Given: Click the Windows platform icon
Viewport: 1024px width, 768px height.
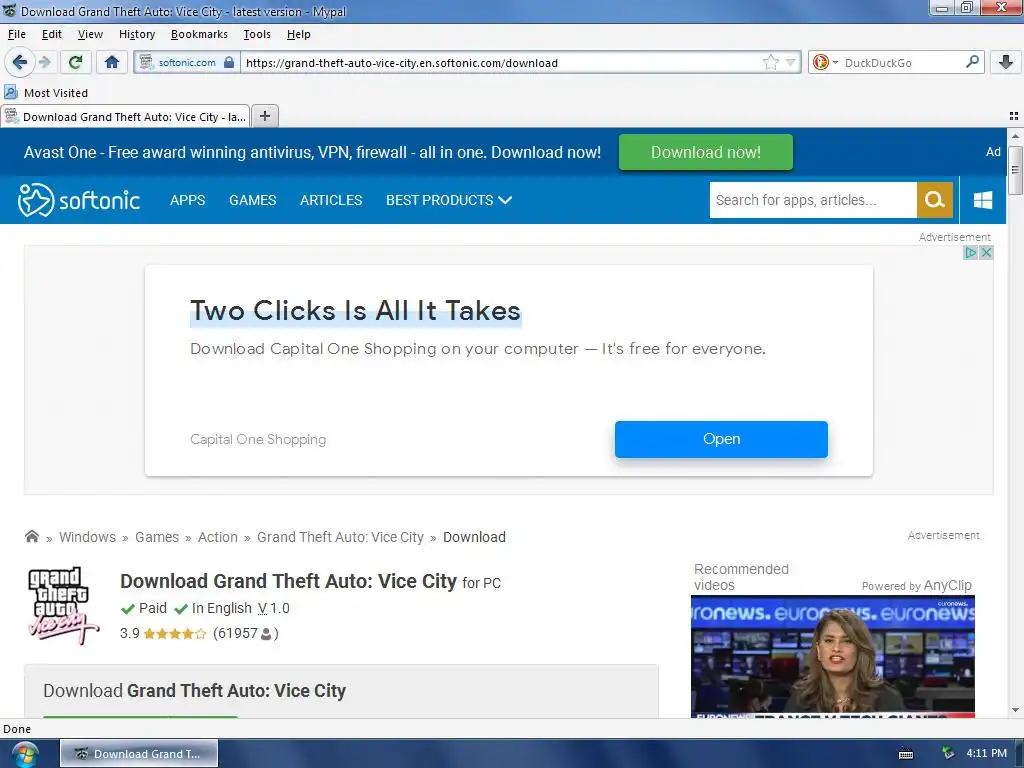Looking at the screenshot, I should point(983,200).
